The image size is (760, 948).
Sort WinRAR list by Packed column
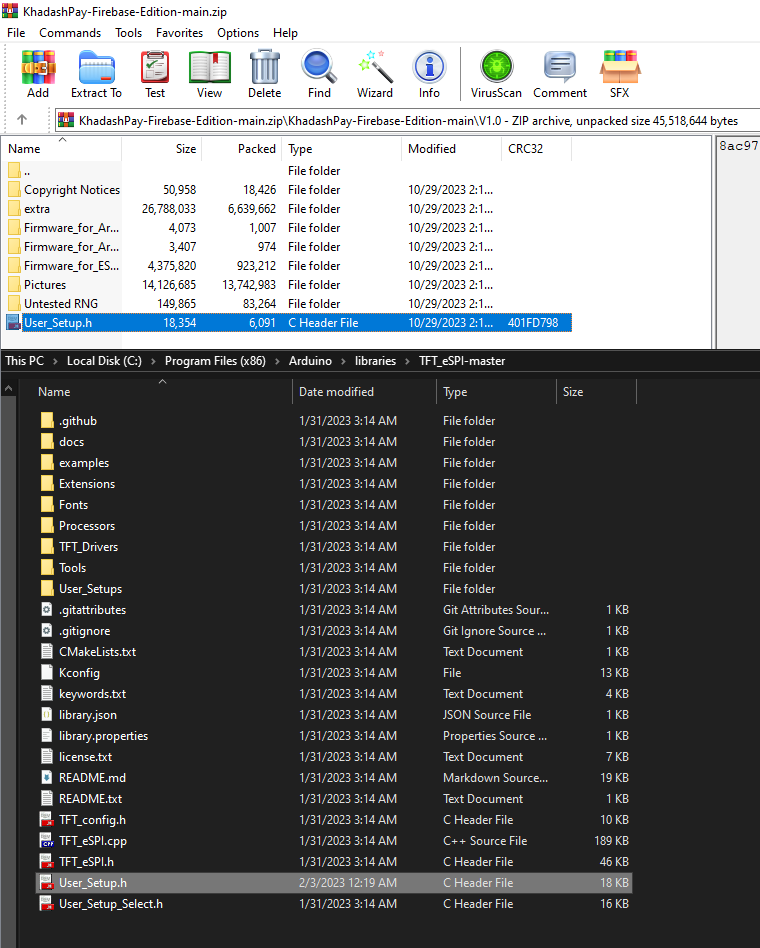241,149
